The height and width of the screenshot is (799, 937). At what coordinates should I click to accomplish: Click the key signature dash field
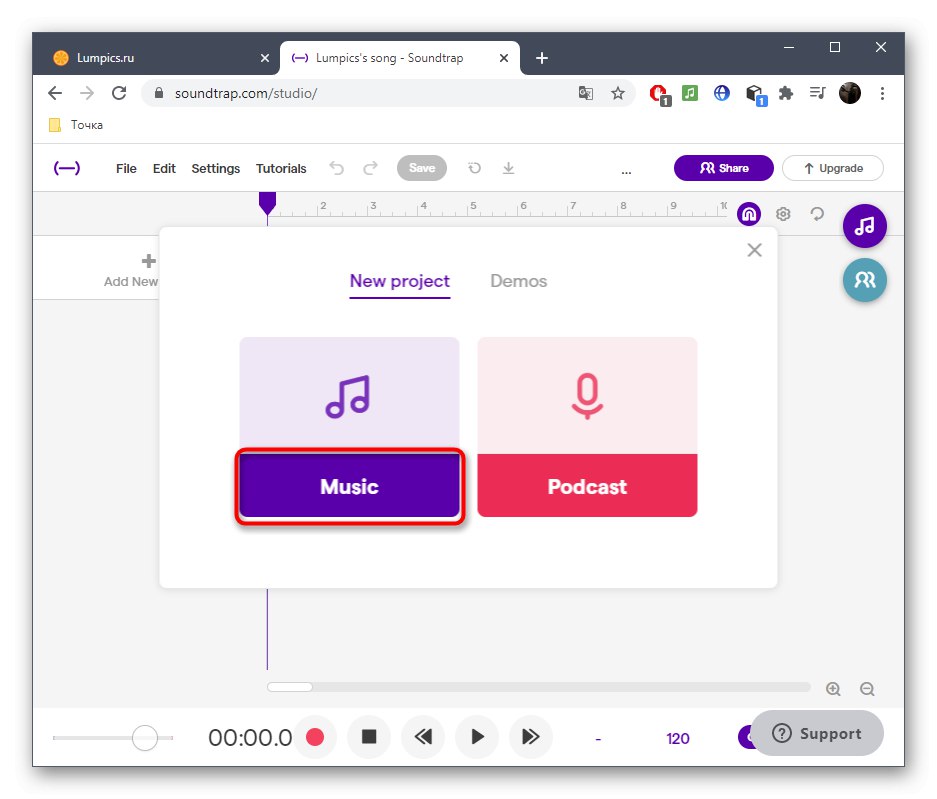(598, 739)
